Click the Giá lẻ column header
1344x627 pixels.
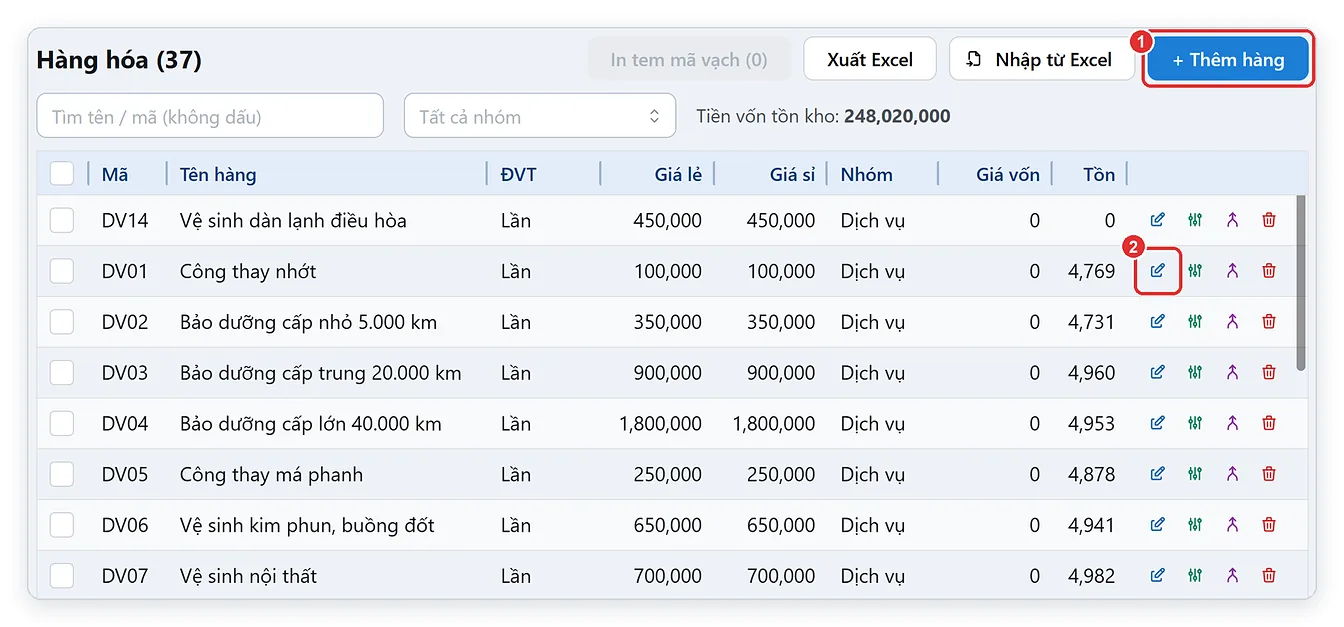point(678,174)
